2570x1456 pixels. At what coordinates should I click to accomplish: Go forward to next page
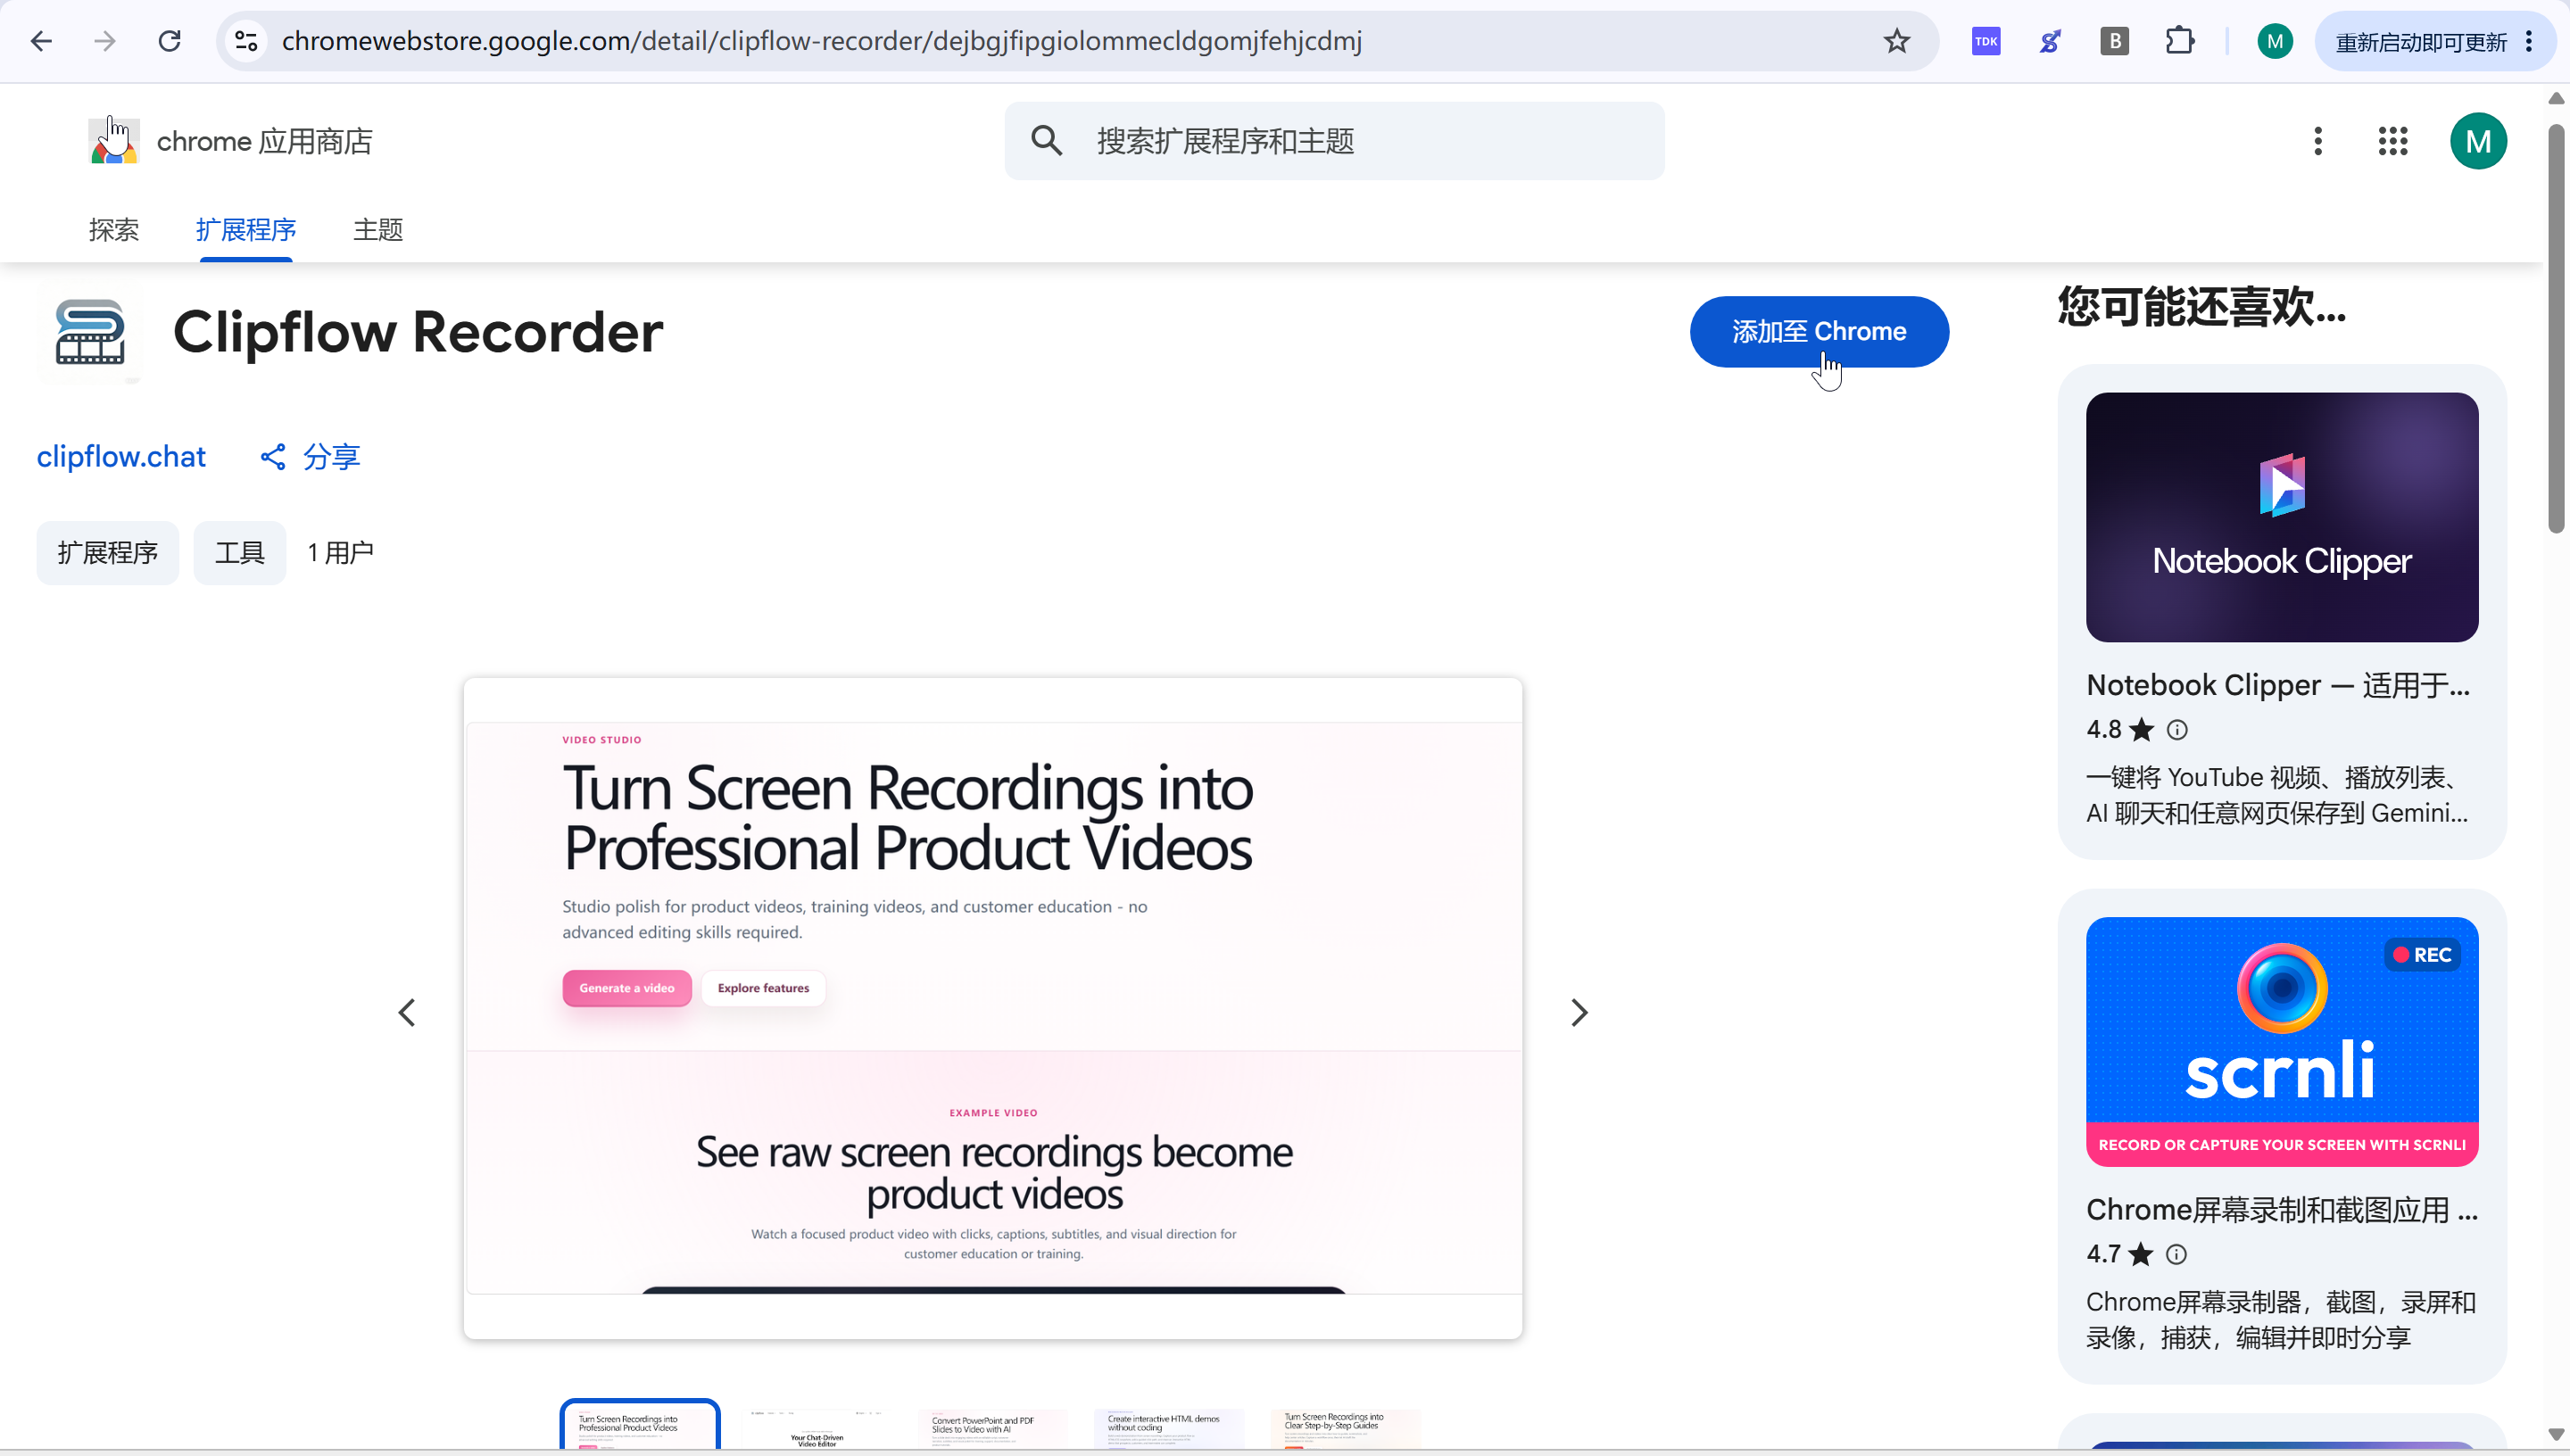[105, 41]
